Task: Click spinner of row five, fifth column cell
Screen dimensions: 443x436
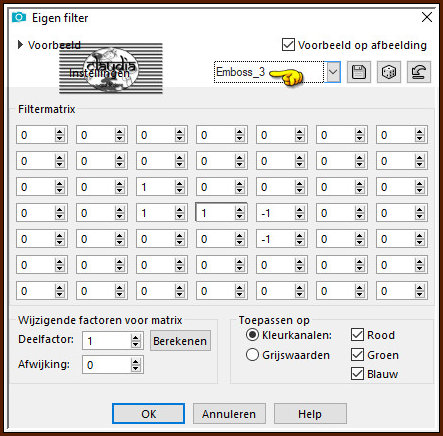Action: 300,239
